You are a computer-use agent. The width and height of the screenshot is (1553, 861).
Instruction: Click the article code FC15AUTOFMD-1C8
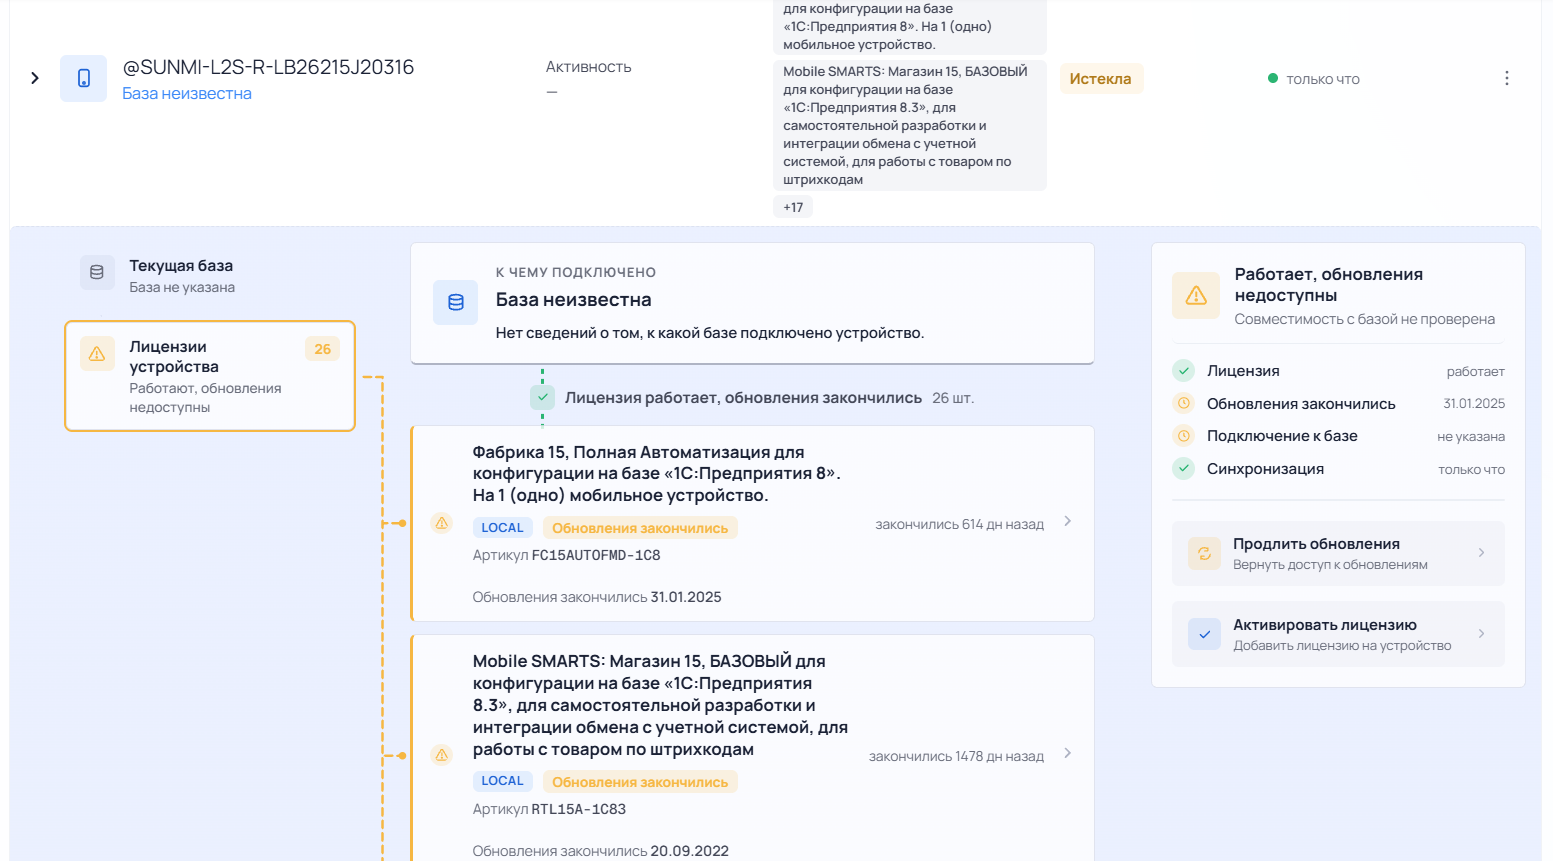coord(596,555)
